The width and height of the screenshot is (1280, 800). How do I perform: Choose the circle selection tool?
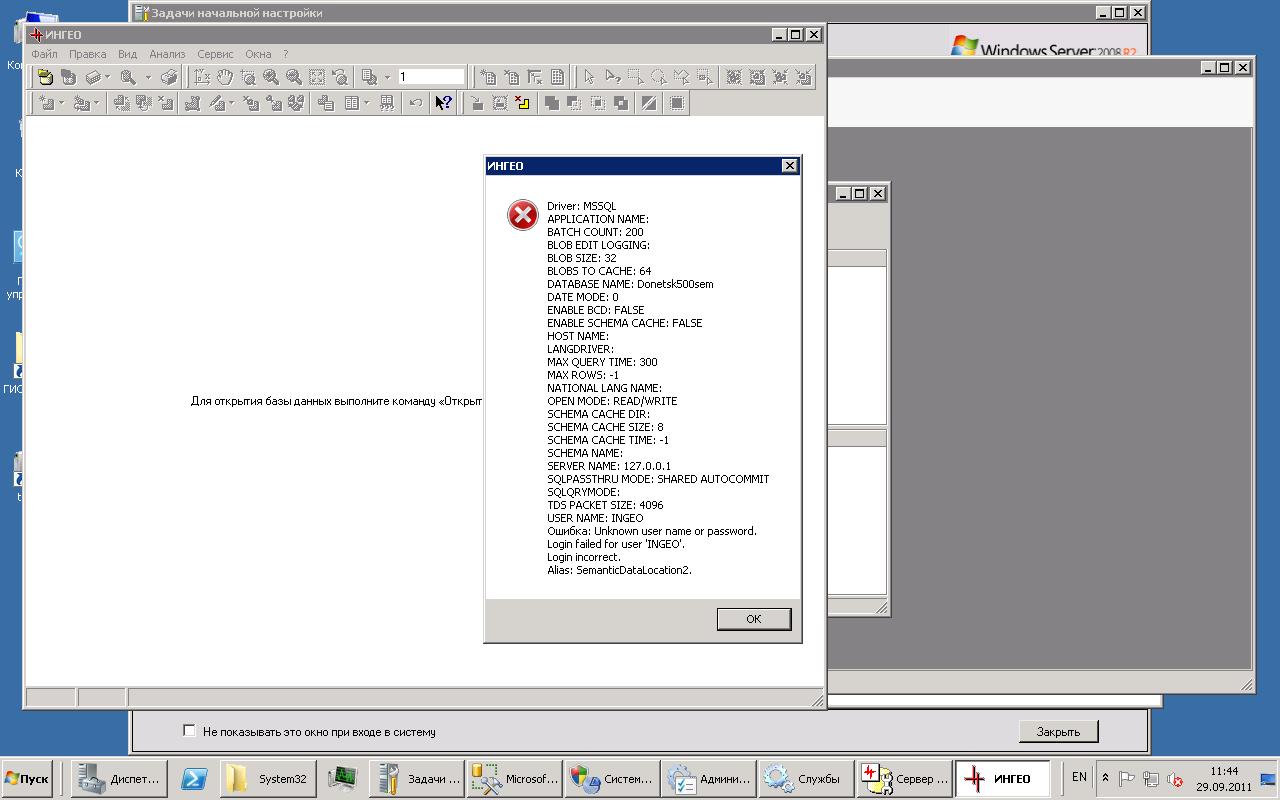(659, 77)
